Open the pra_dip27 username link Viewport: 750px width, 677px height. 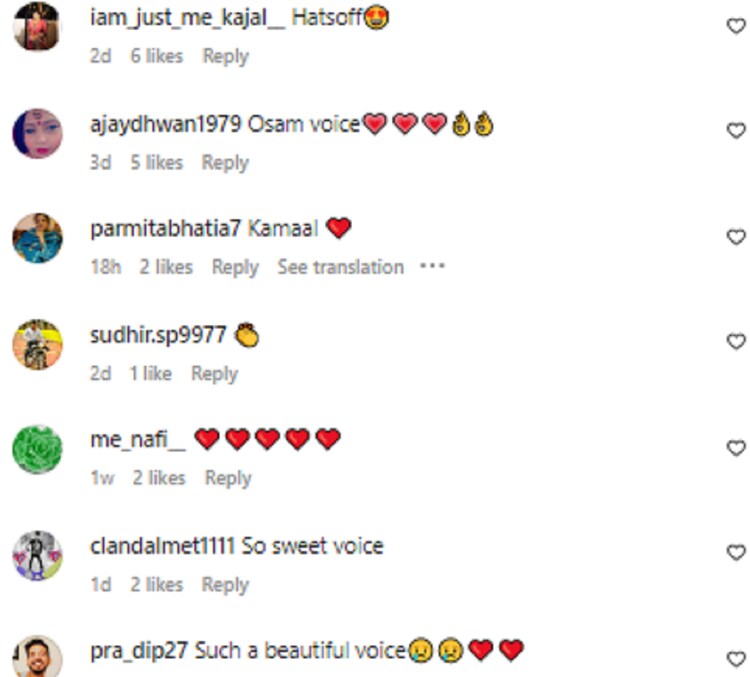tap(139, 651)
